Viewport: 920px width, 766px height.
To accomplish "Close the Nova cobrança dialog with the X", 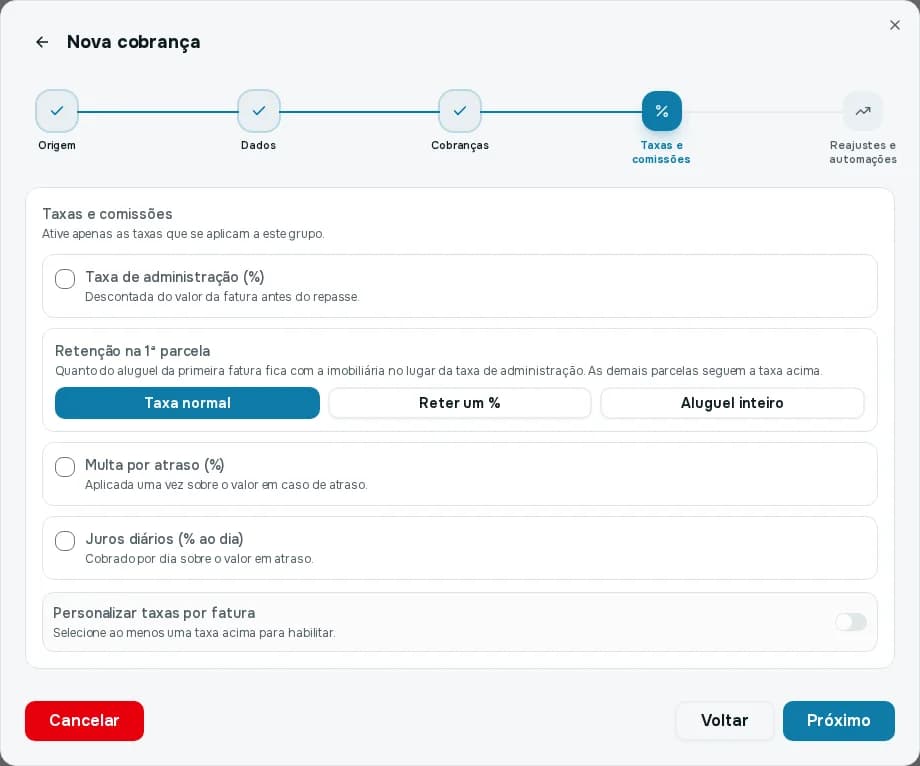I will pos(894,25).
